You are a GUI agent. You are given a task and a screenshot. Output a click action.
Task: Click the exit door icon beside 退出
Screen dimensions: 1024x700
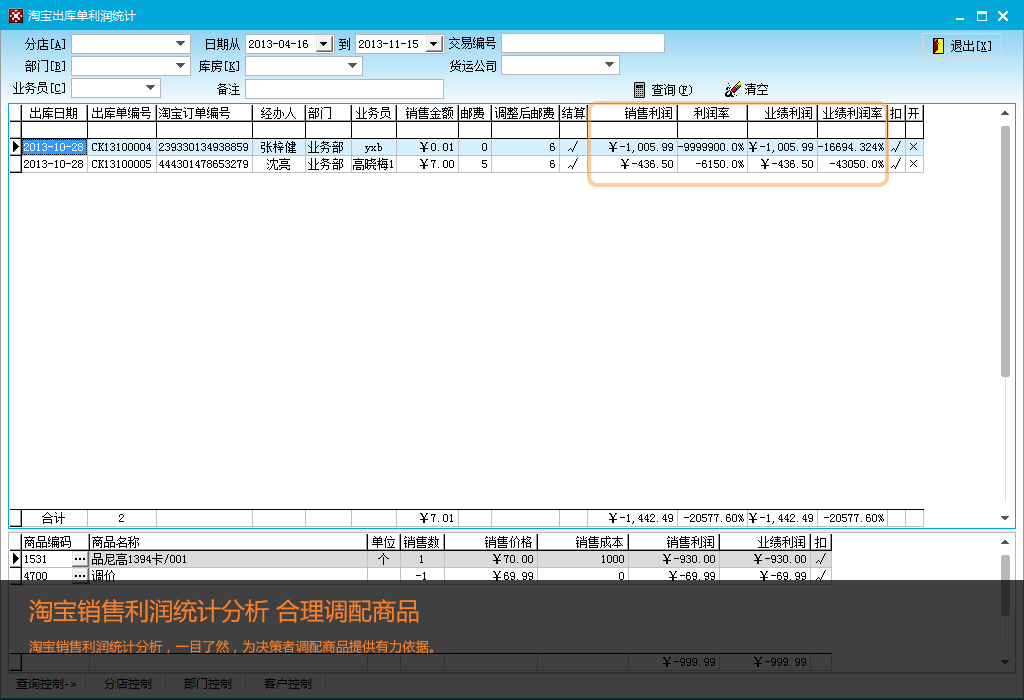[x=938, y=46]
